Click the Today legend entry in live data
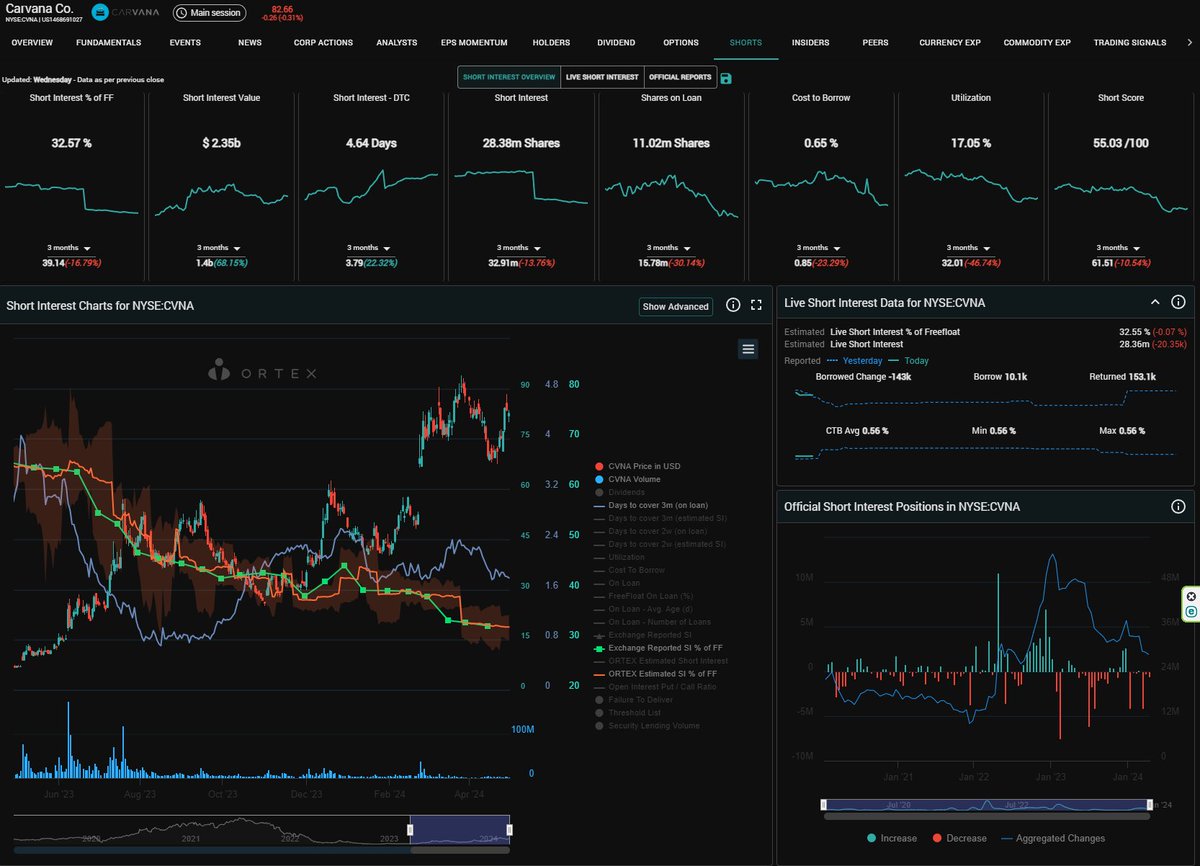This screenshot has width=1200, height=866. [909, 360]
